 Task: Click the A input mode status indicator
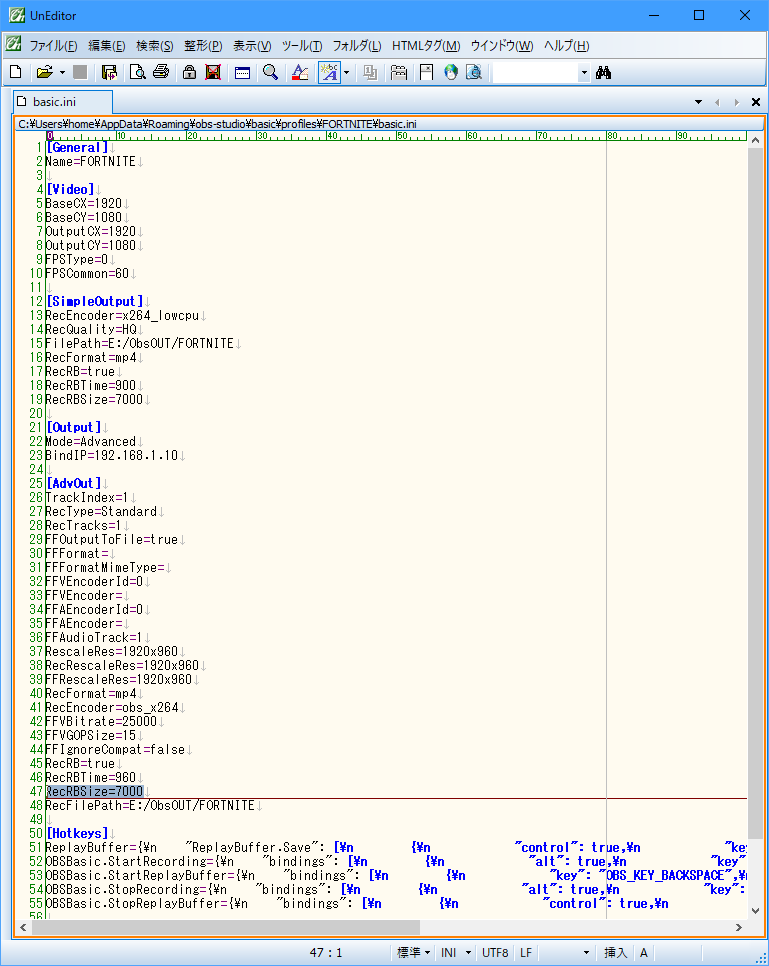coord(643,952)
